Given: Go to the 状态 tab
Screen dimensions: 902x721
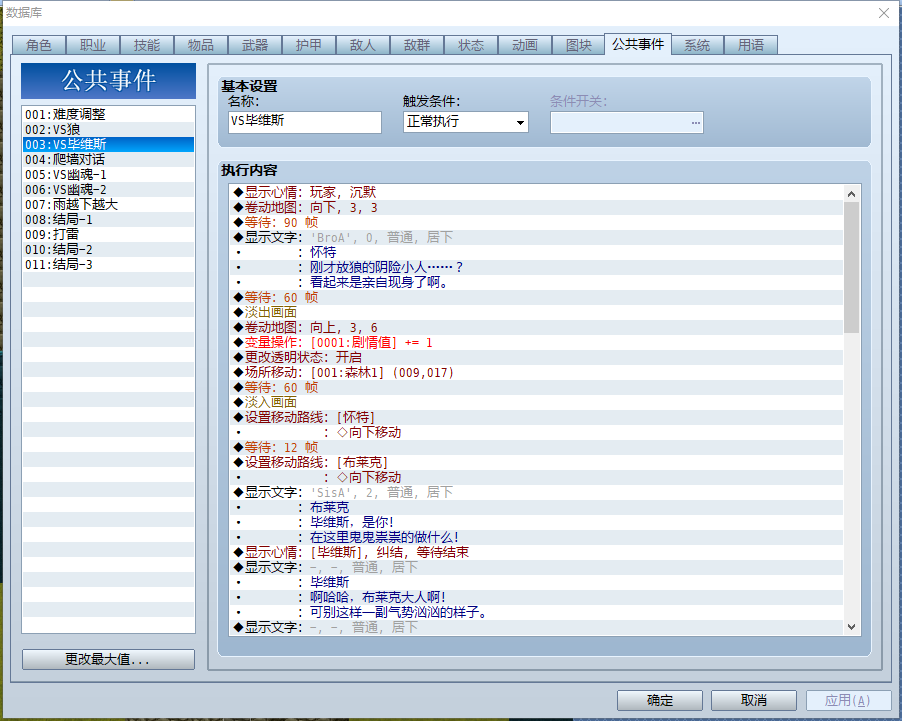Looking at the screenshot, I should (x=471, y=45).
